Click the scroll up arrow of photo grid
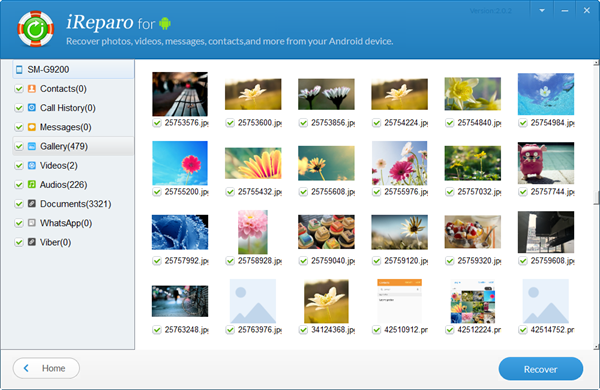The height and width of the screenshot is (390, 600). [x=596, y=62]
